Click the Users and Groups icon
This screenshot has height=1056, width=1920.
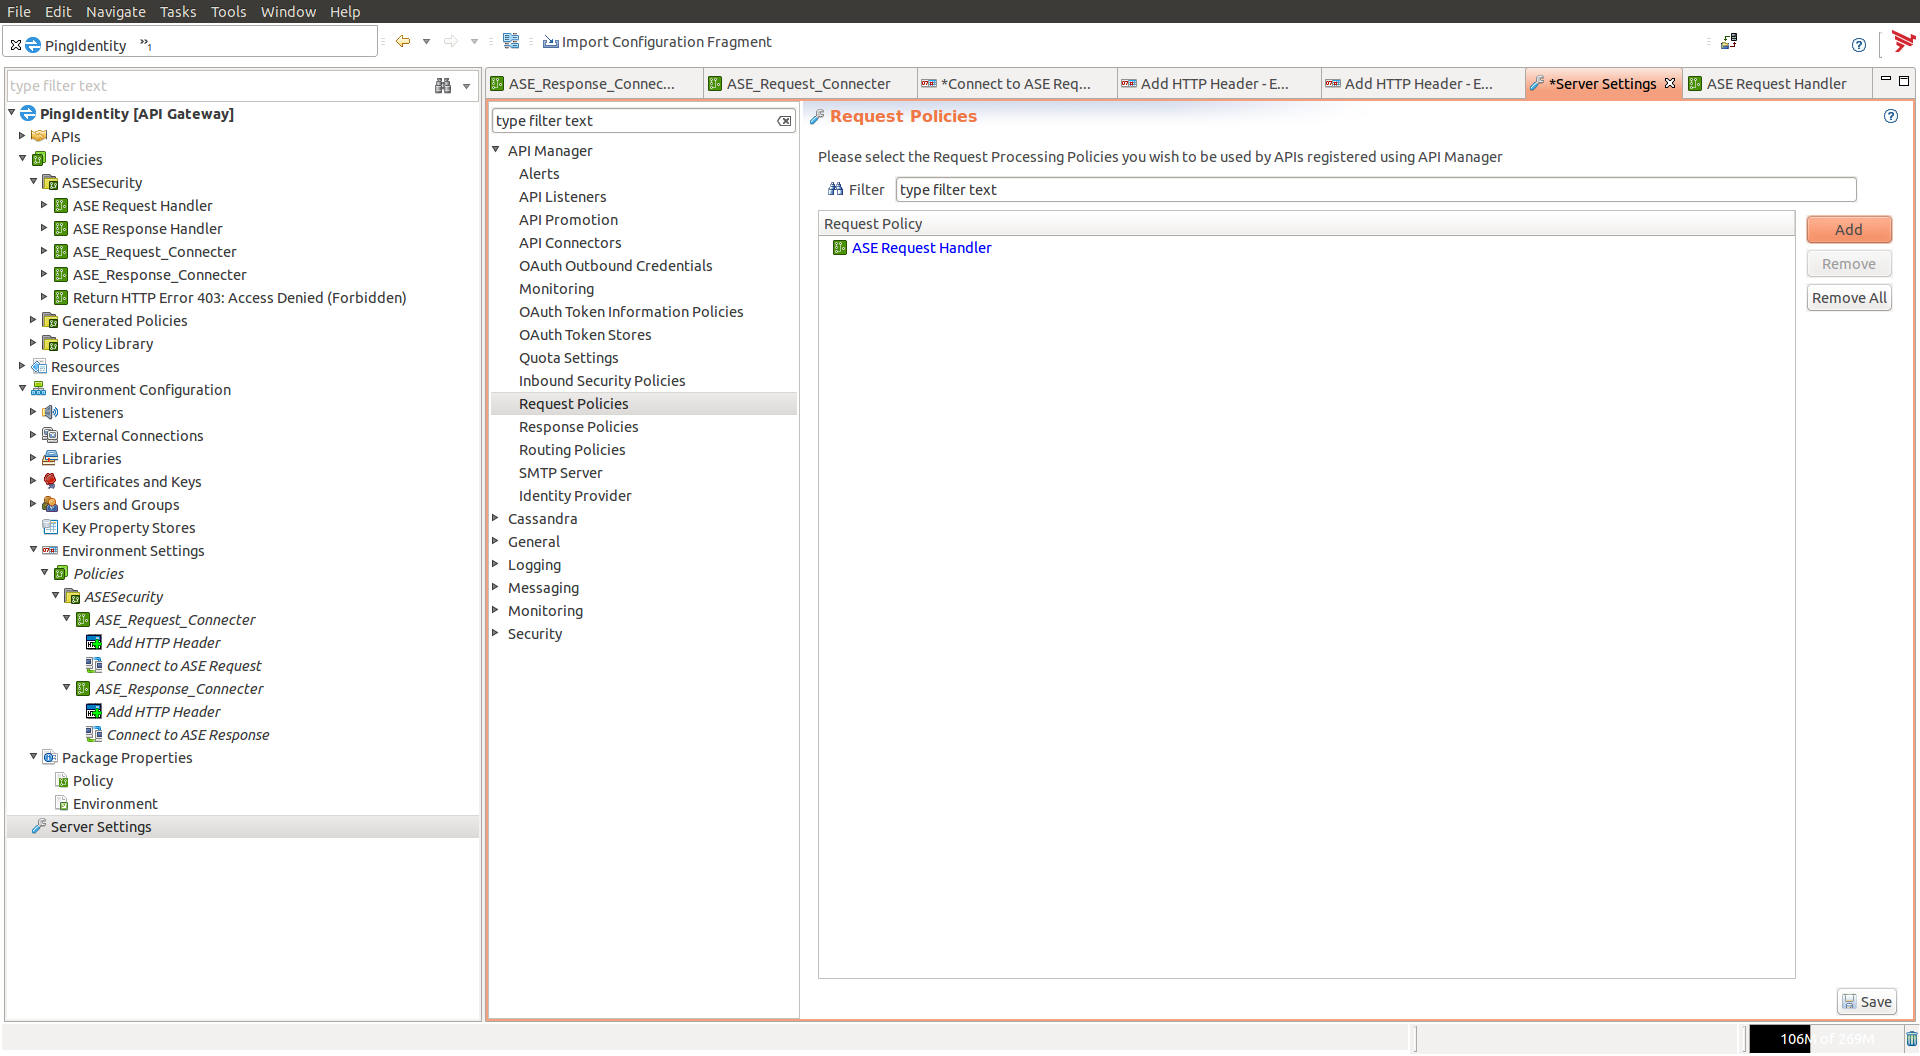(50, 505)
